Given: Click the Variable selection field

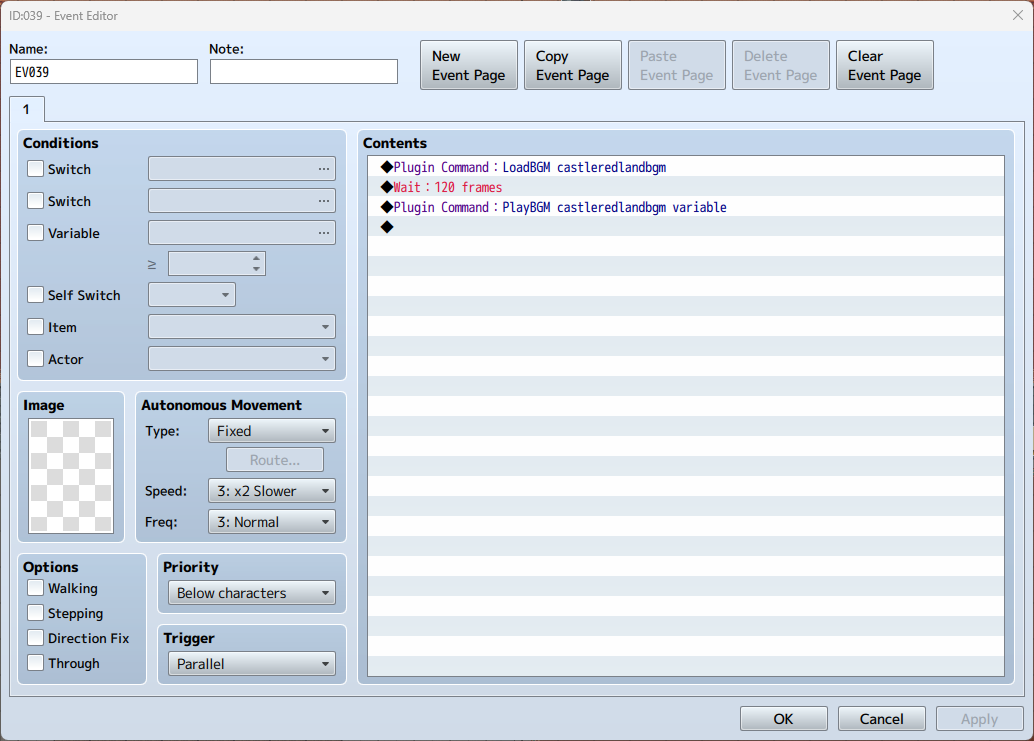Looking at the screenshot, I should [242, 233].
